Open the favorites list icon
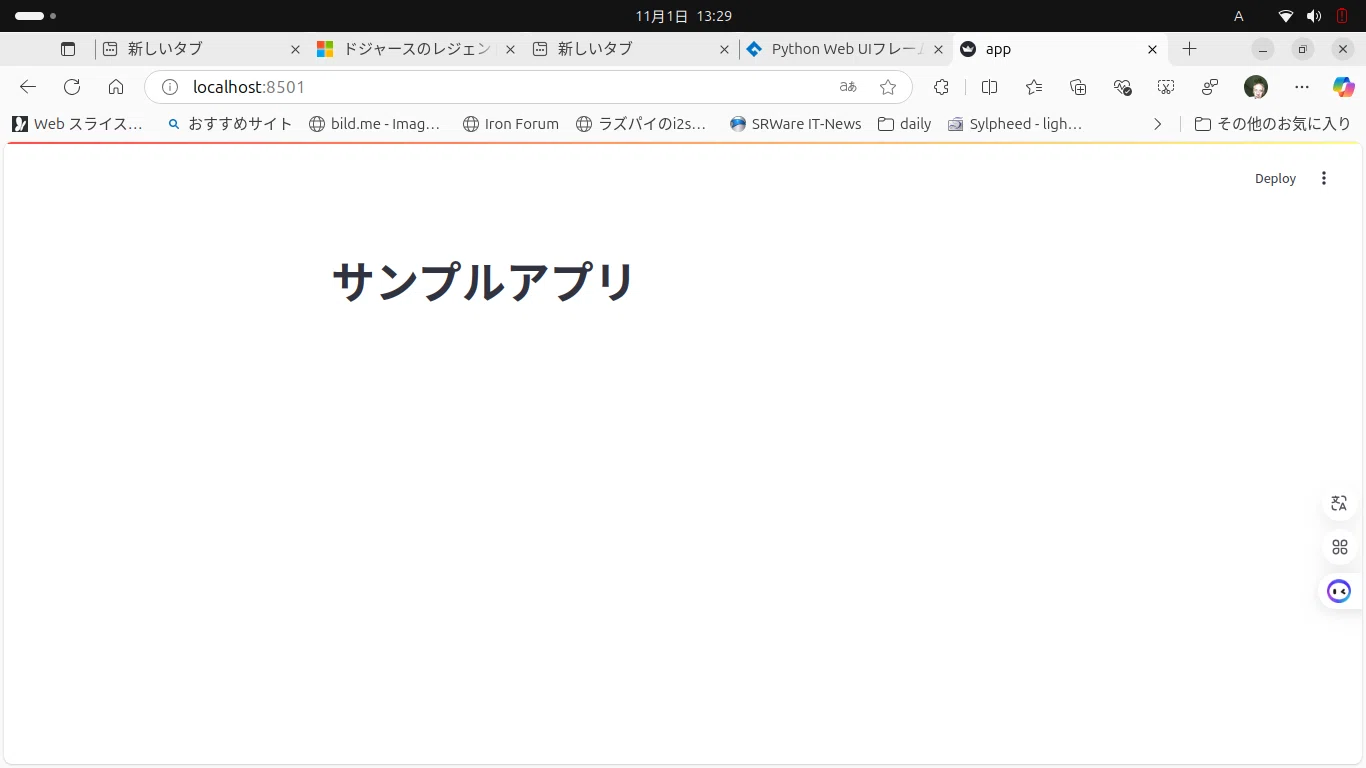Screen dimensions: 1366x768 pyautogui.click(x=1034, y=87)
